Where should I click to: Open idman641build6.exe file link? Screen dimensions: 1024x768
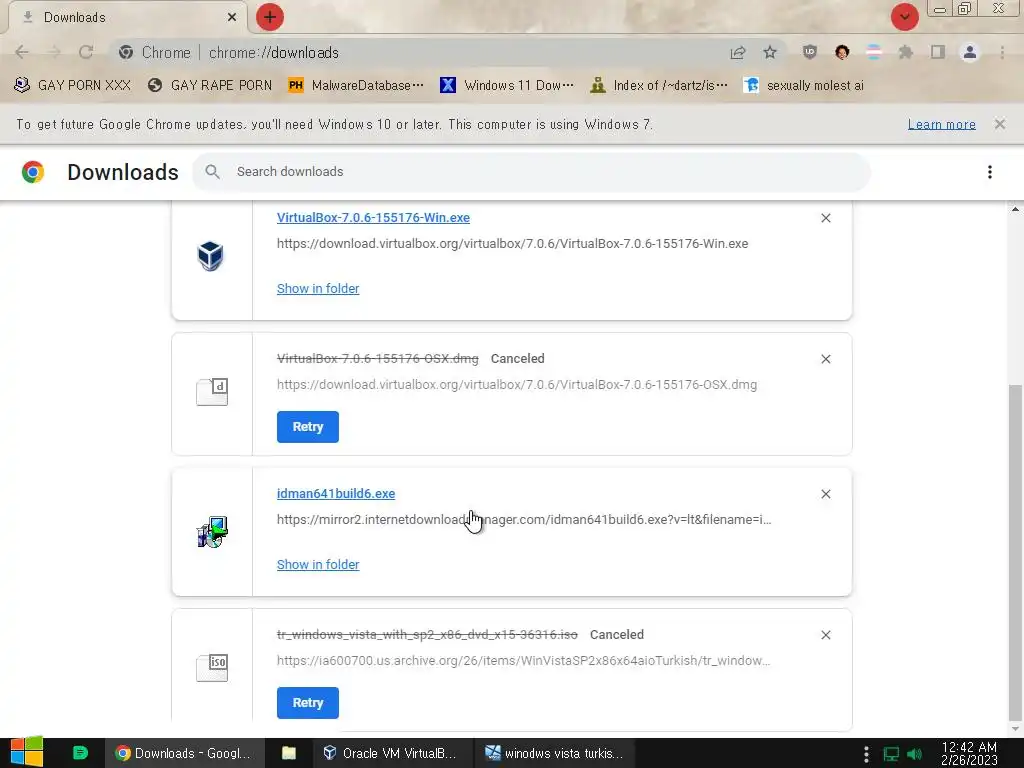tap(336, 494)
